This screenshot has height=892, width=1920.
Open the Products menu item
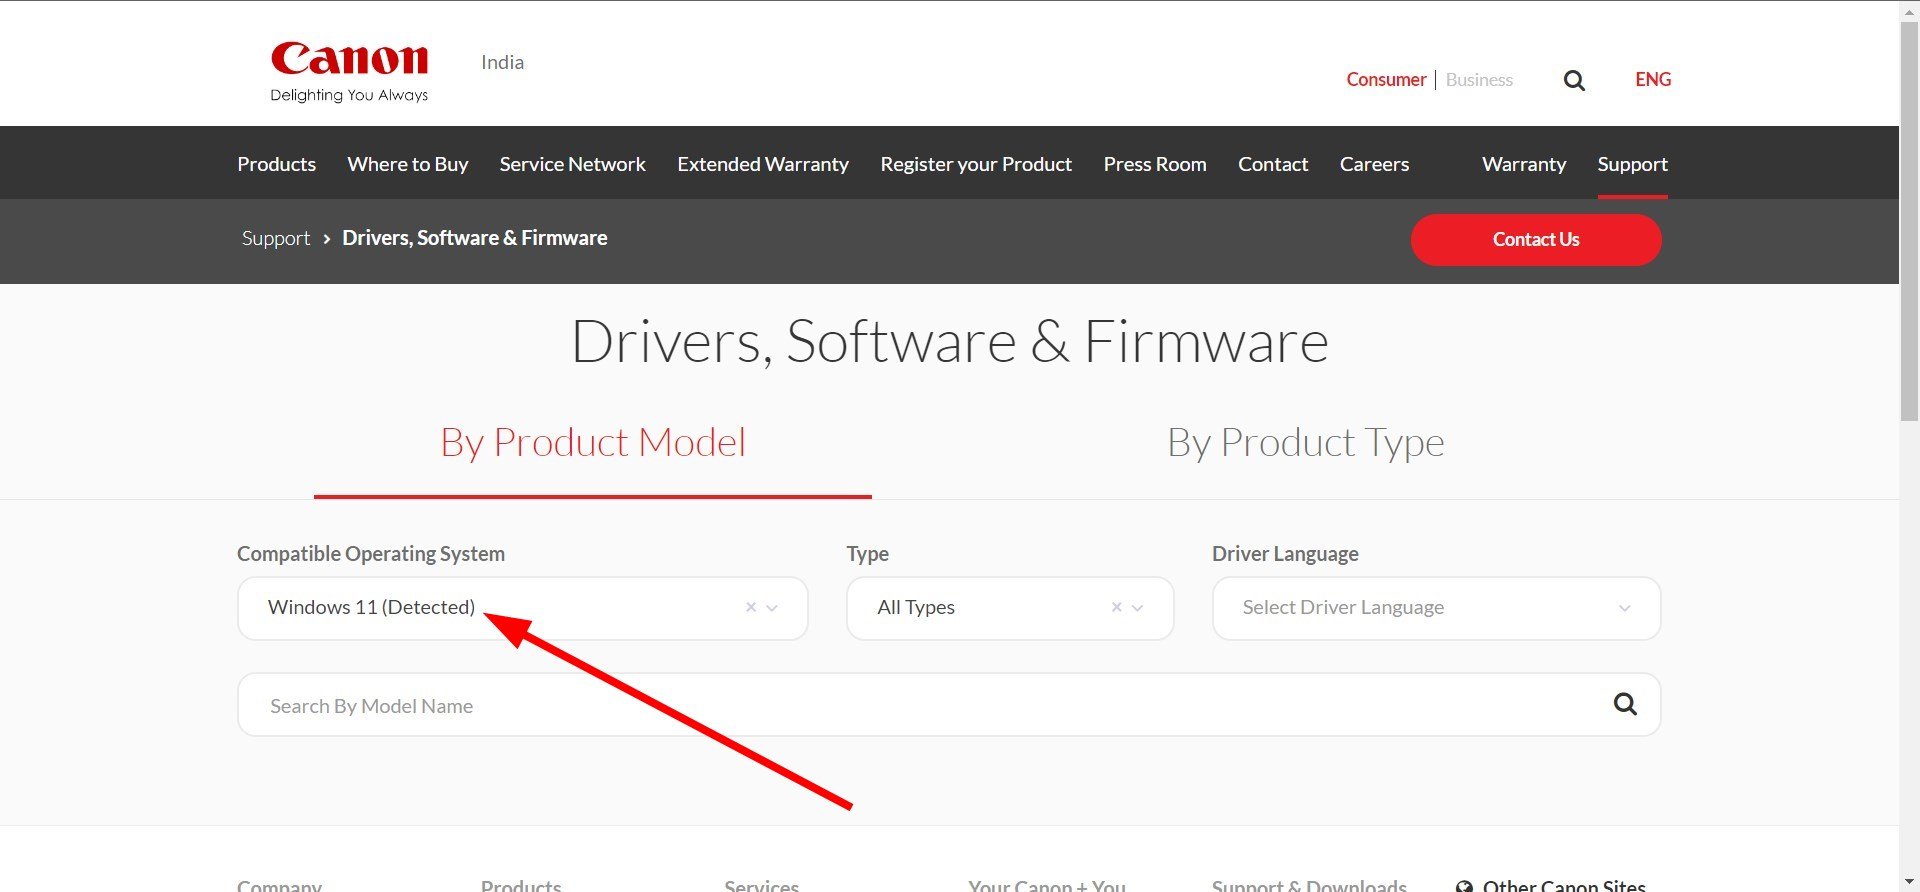(x=276, y=164)
